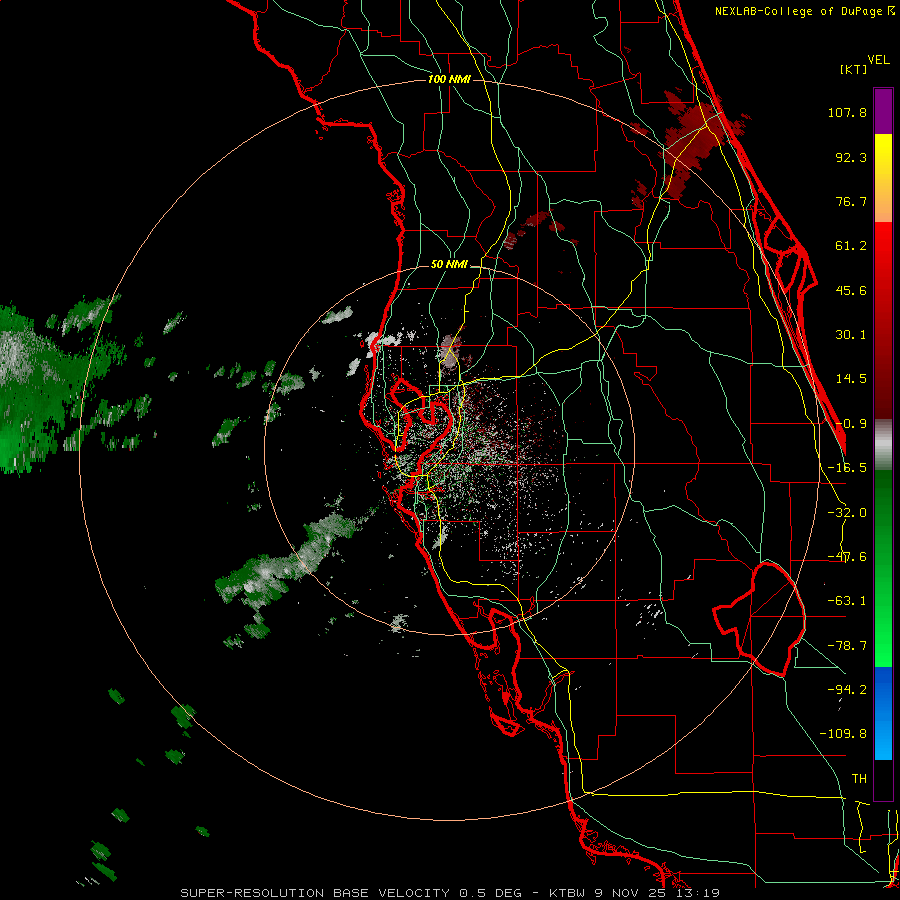Click the -0.9 scale value

[x=851, y=424]
